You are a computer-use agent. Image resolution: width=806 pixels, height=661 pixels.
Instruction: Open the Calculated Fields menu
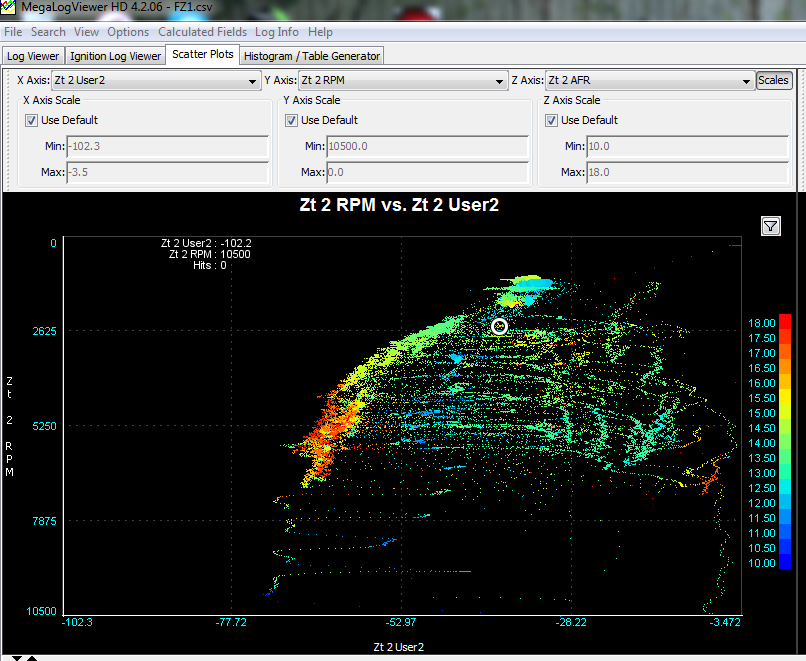[x=202, y=32]
